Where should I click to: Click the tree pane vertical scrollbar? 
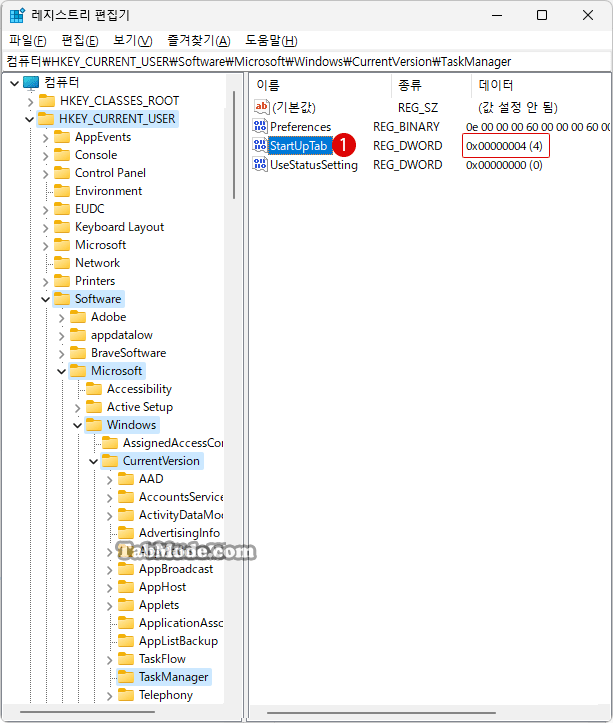[x=234, y=144]
